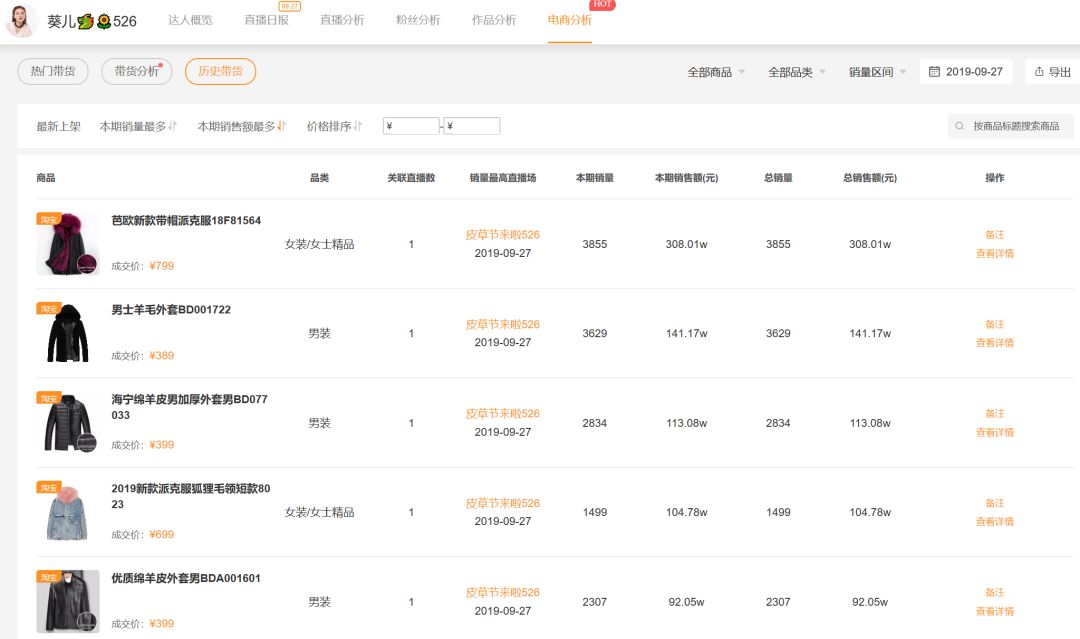This screenshot has width=1080, height=639.
Task: Open 查看详情 for 芭欧新款带帽派克服
Action: tap(995, 254)
